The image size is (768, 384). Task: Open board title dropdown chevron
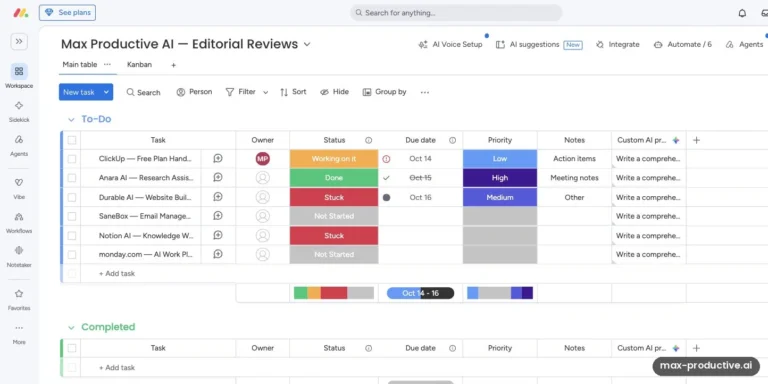tap(307, 44)
